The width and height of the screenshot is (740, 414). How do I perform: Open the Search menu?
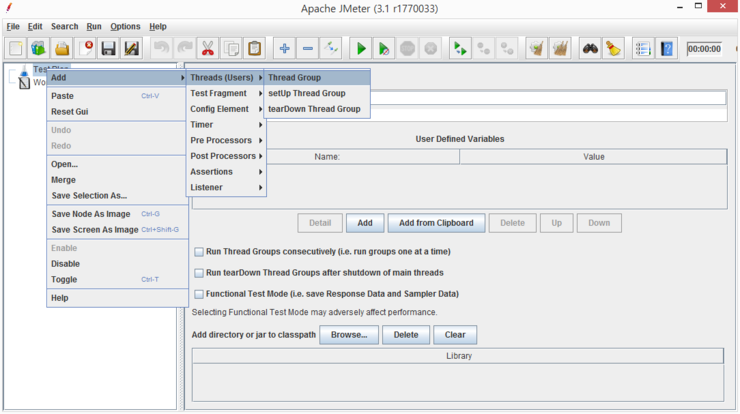pos(65,26)
